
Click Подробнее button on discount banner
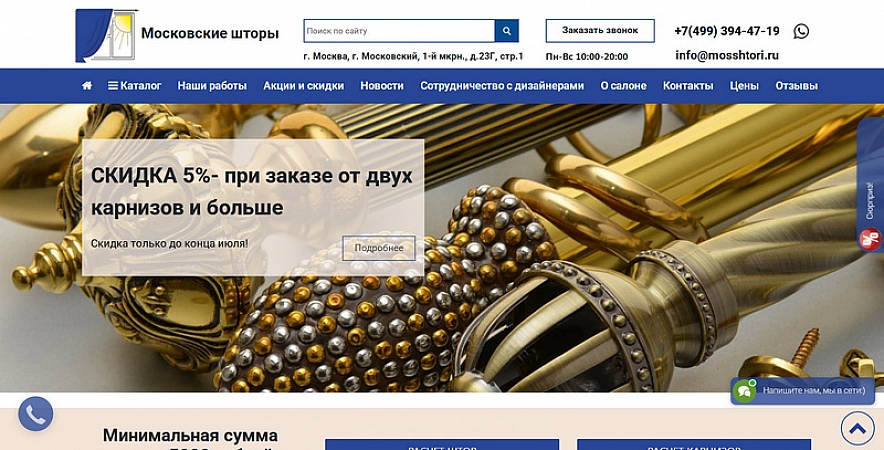(x=379, y=248)
